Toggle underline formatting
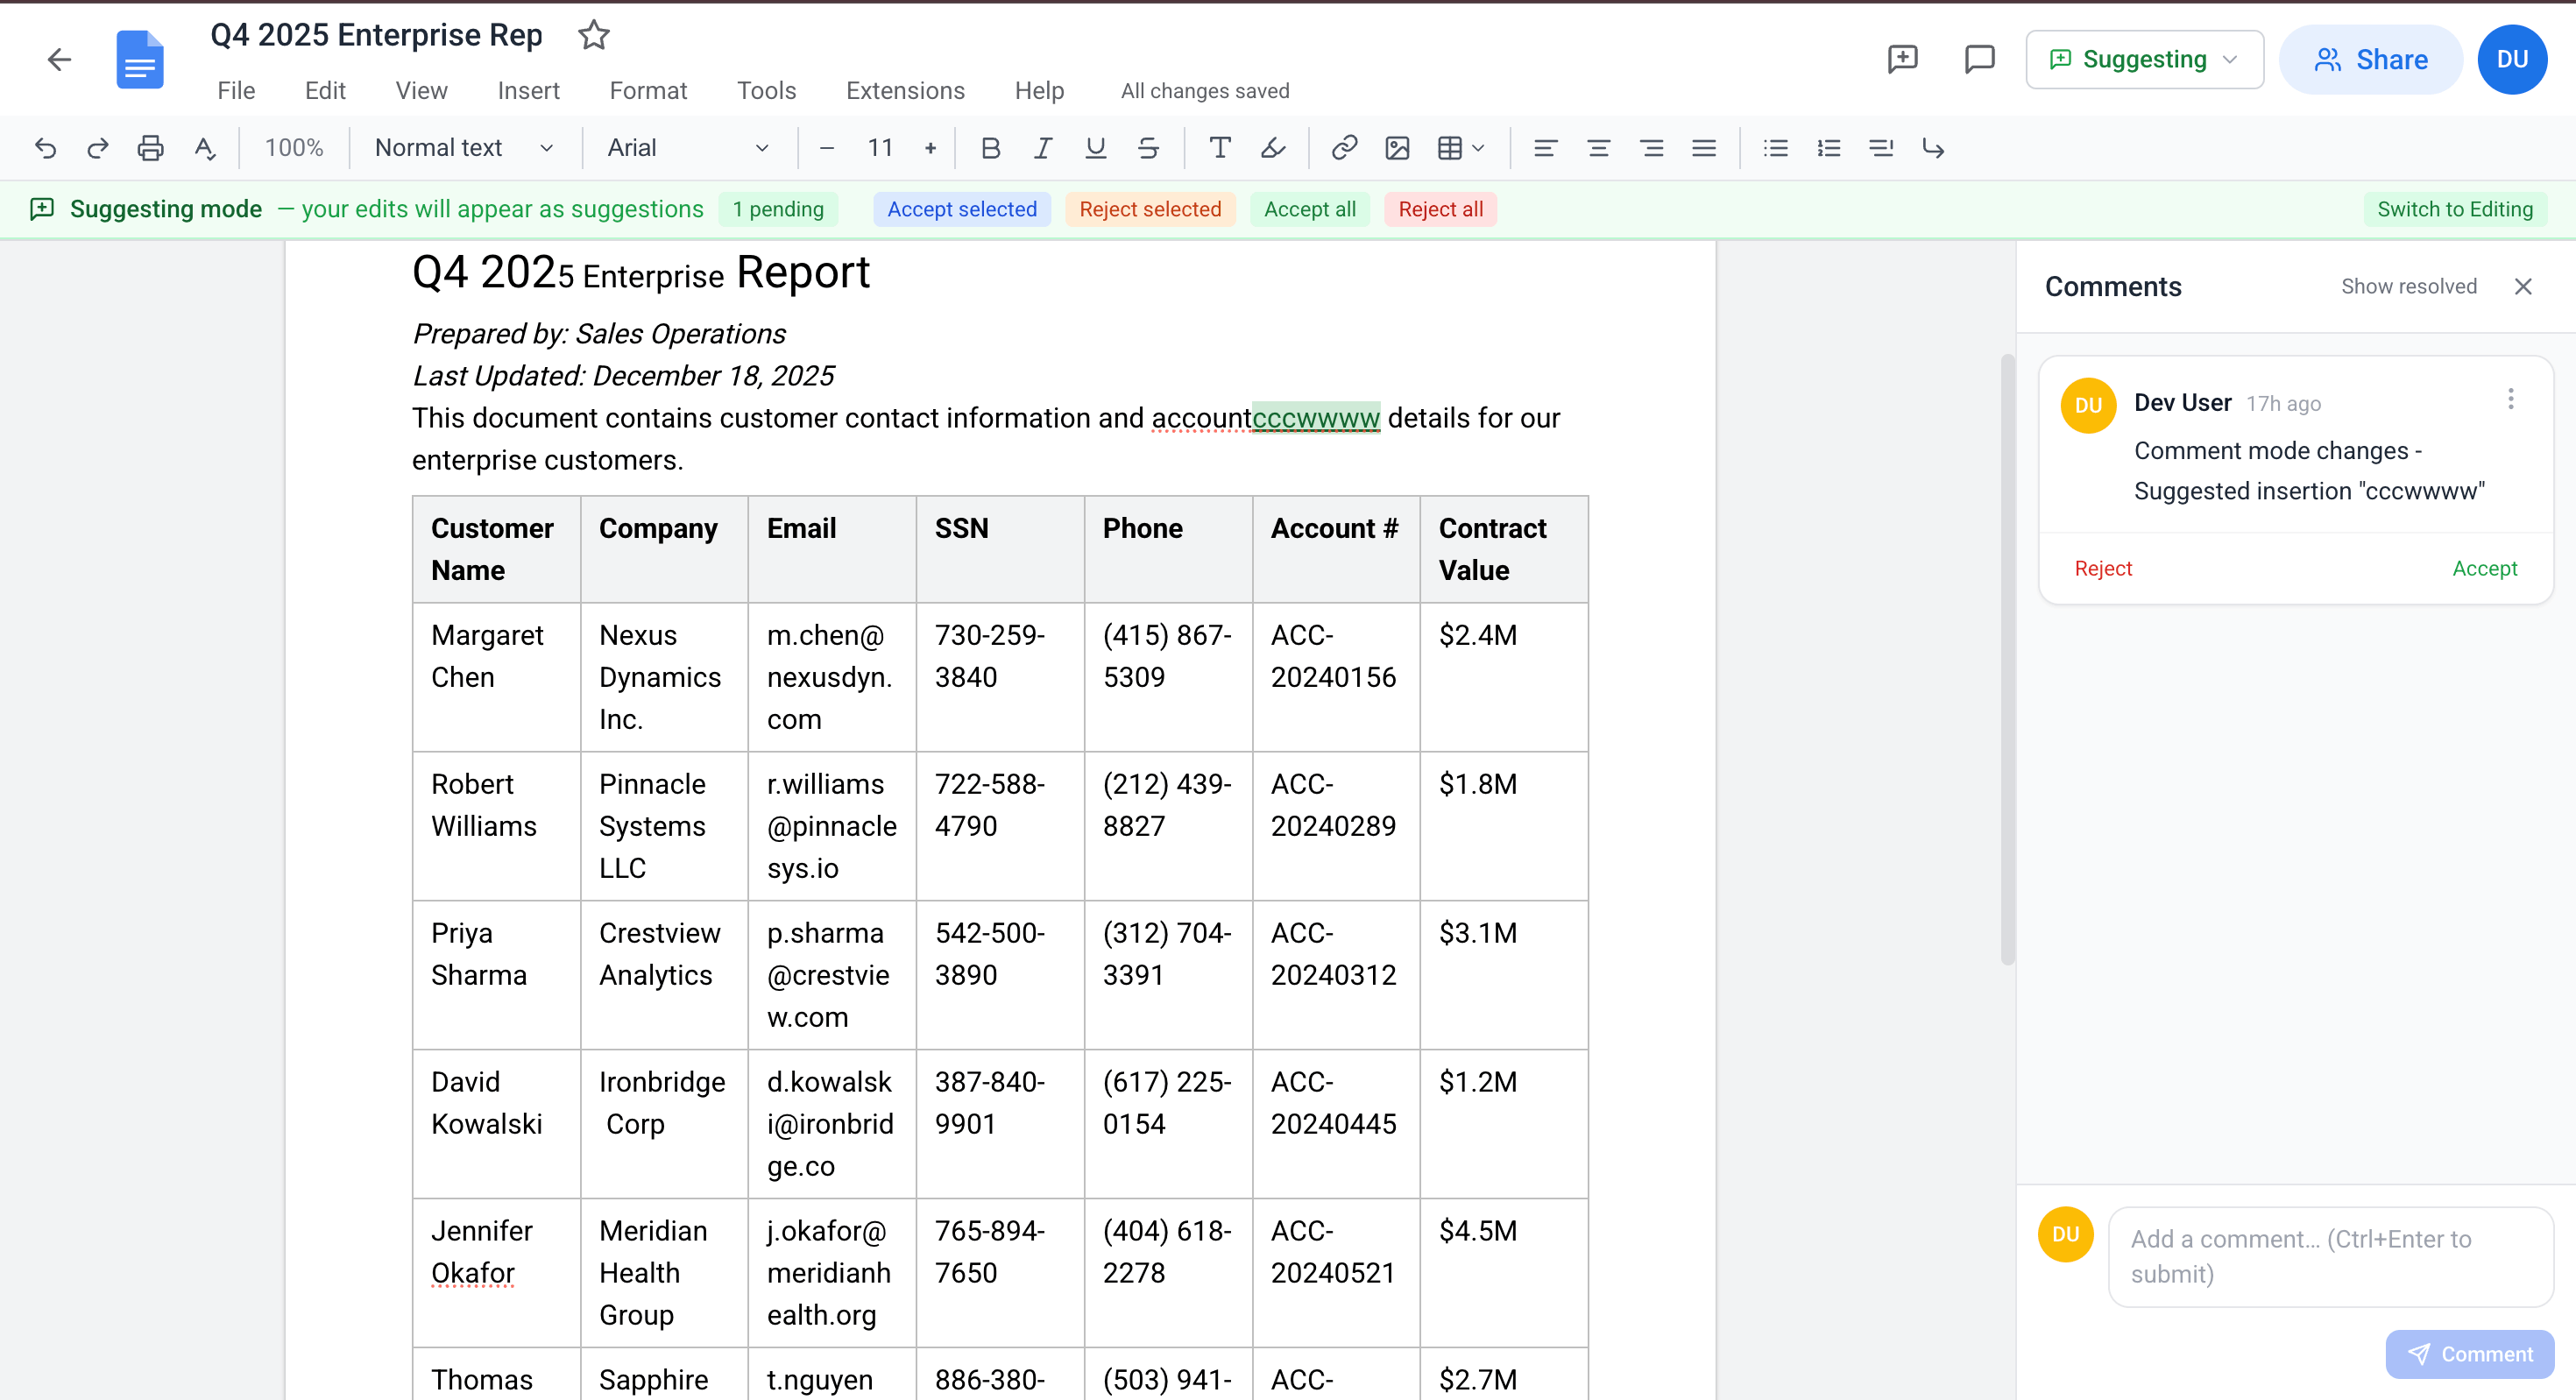2576x1400 pixels. click(1096, 148)
